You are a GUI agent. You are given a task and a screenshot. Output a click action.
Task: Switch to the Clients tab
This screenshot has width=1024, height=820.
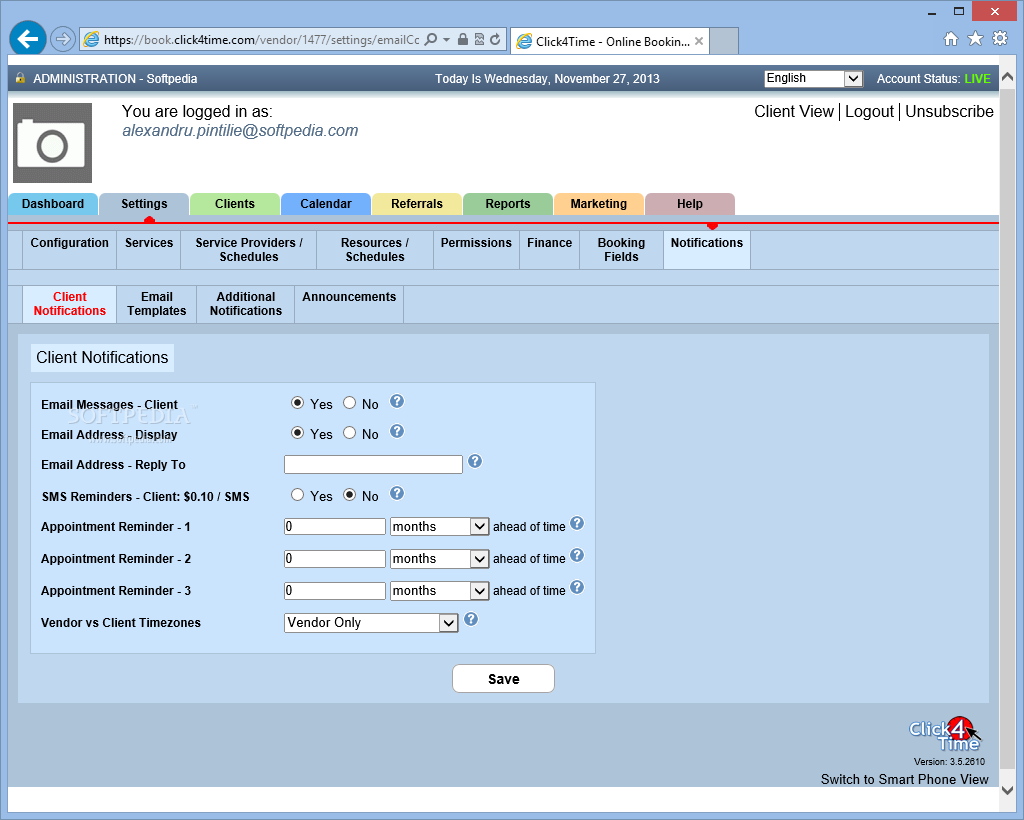click(x=234, y=204)
